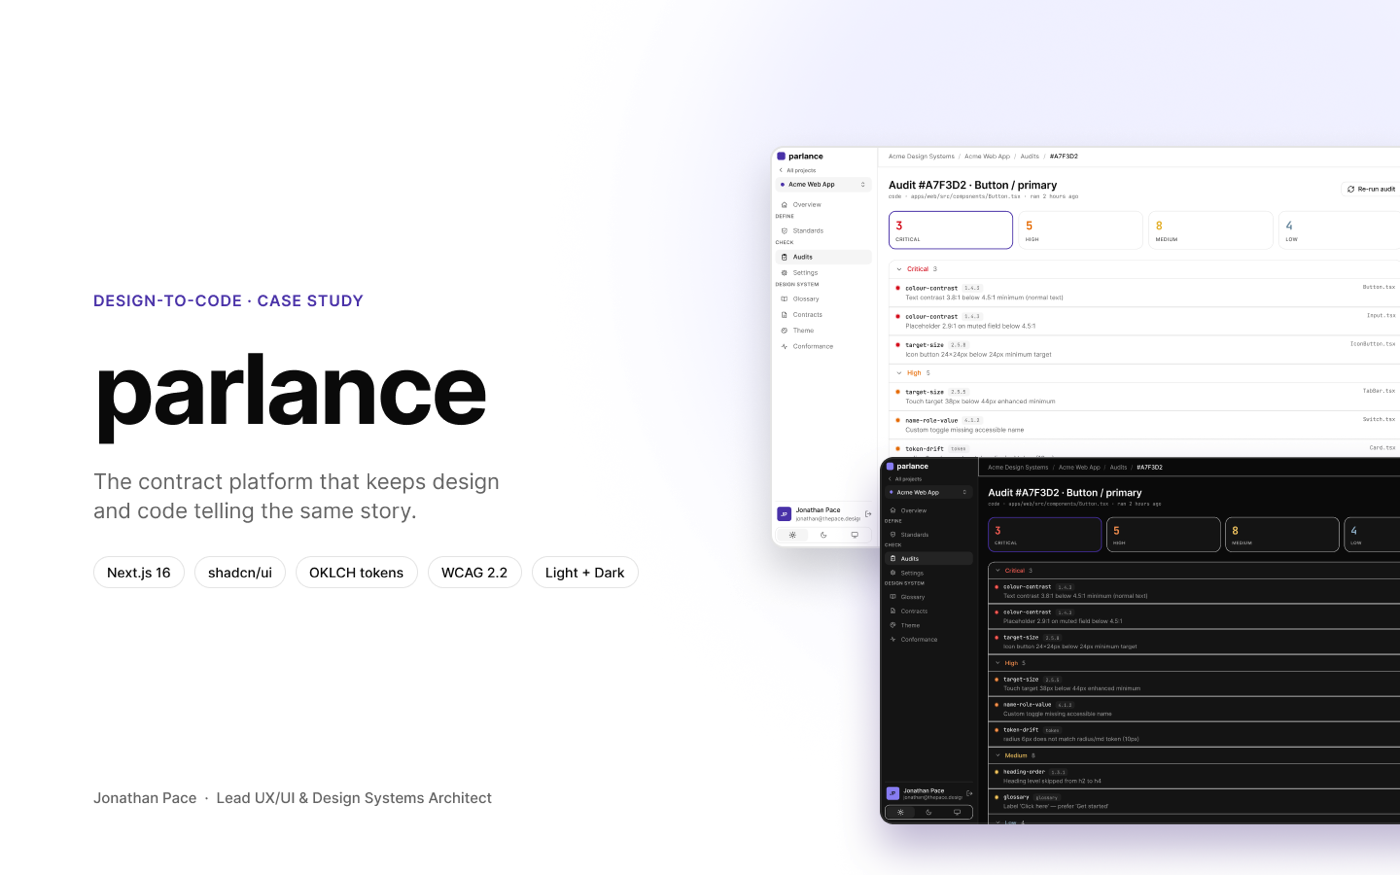Switch to dark mode moon toggle in light window

click(824, 535)
